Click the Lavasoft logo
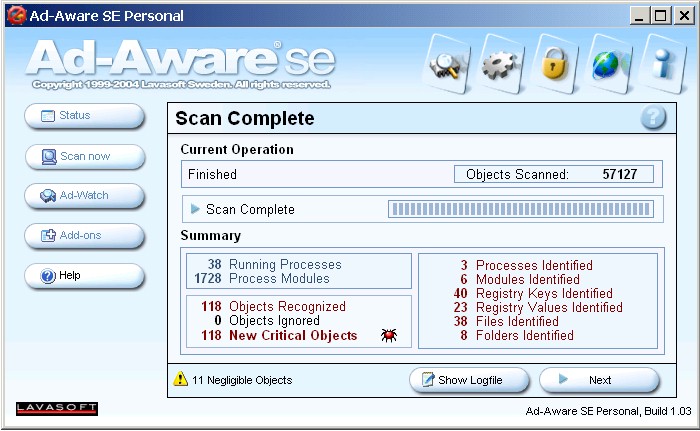 57,408
